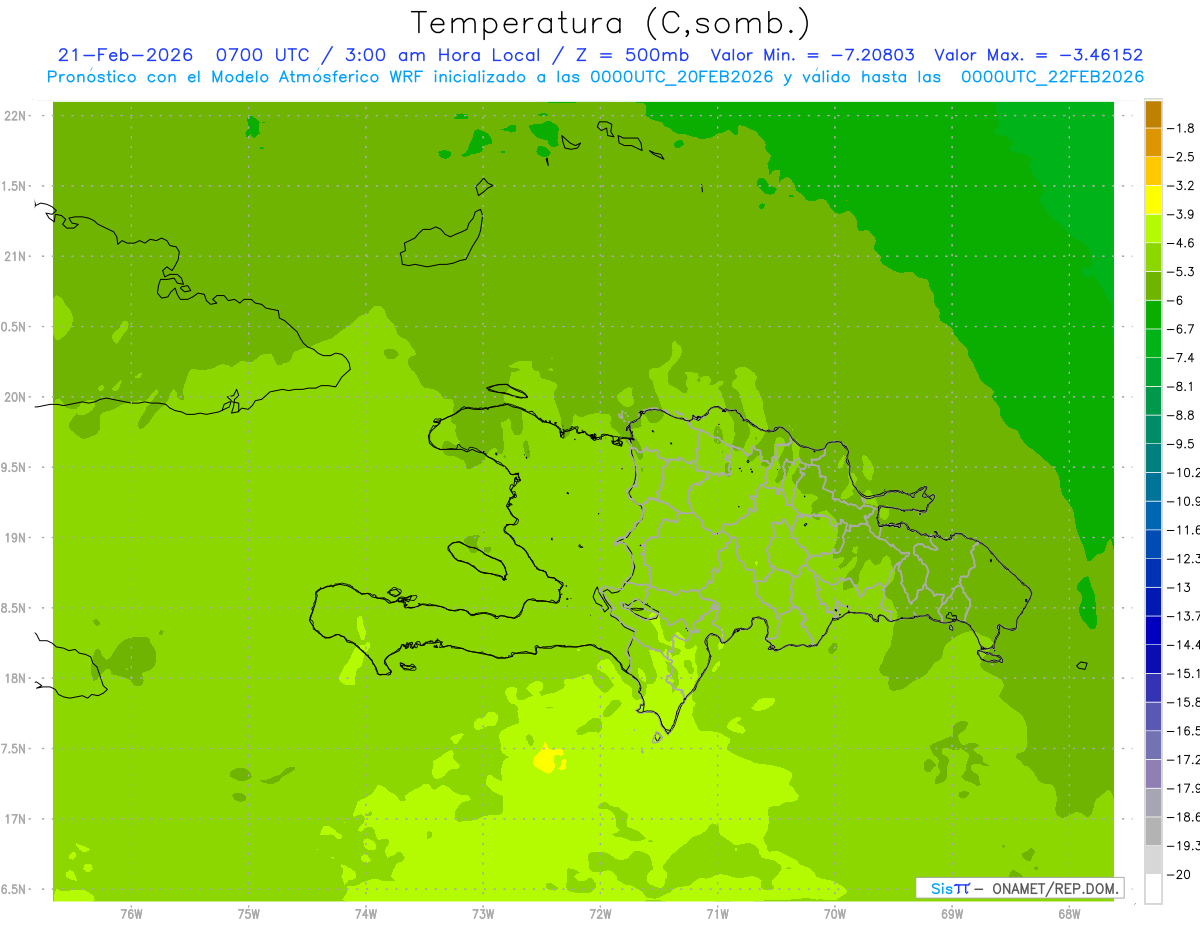Viewport: 1200px width, 927px height.
Task: Click color swatch between -6 and -6.7
Action: click(x=1153, y=315)
